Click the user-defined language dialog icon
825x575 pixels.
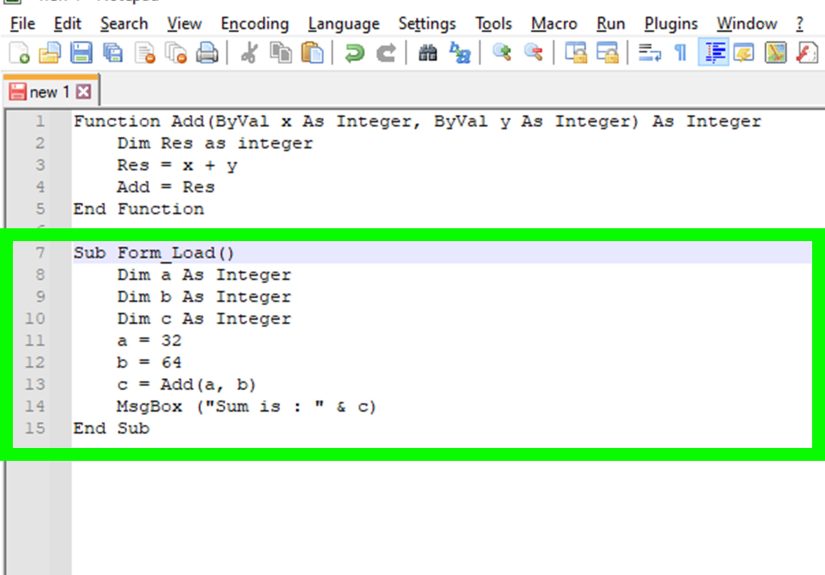tap(744, 53)
